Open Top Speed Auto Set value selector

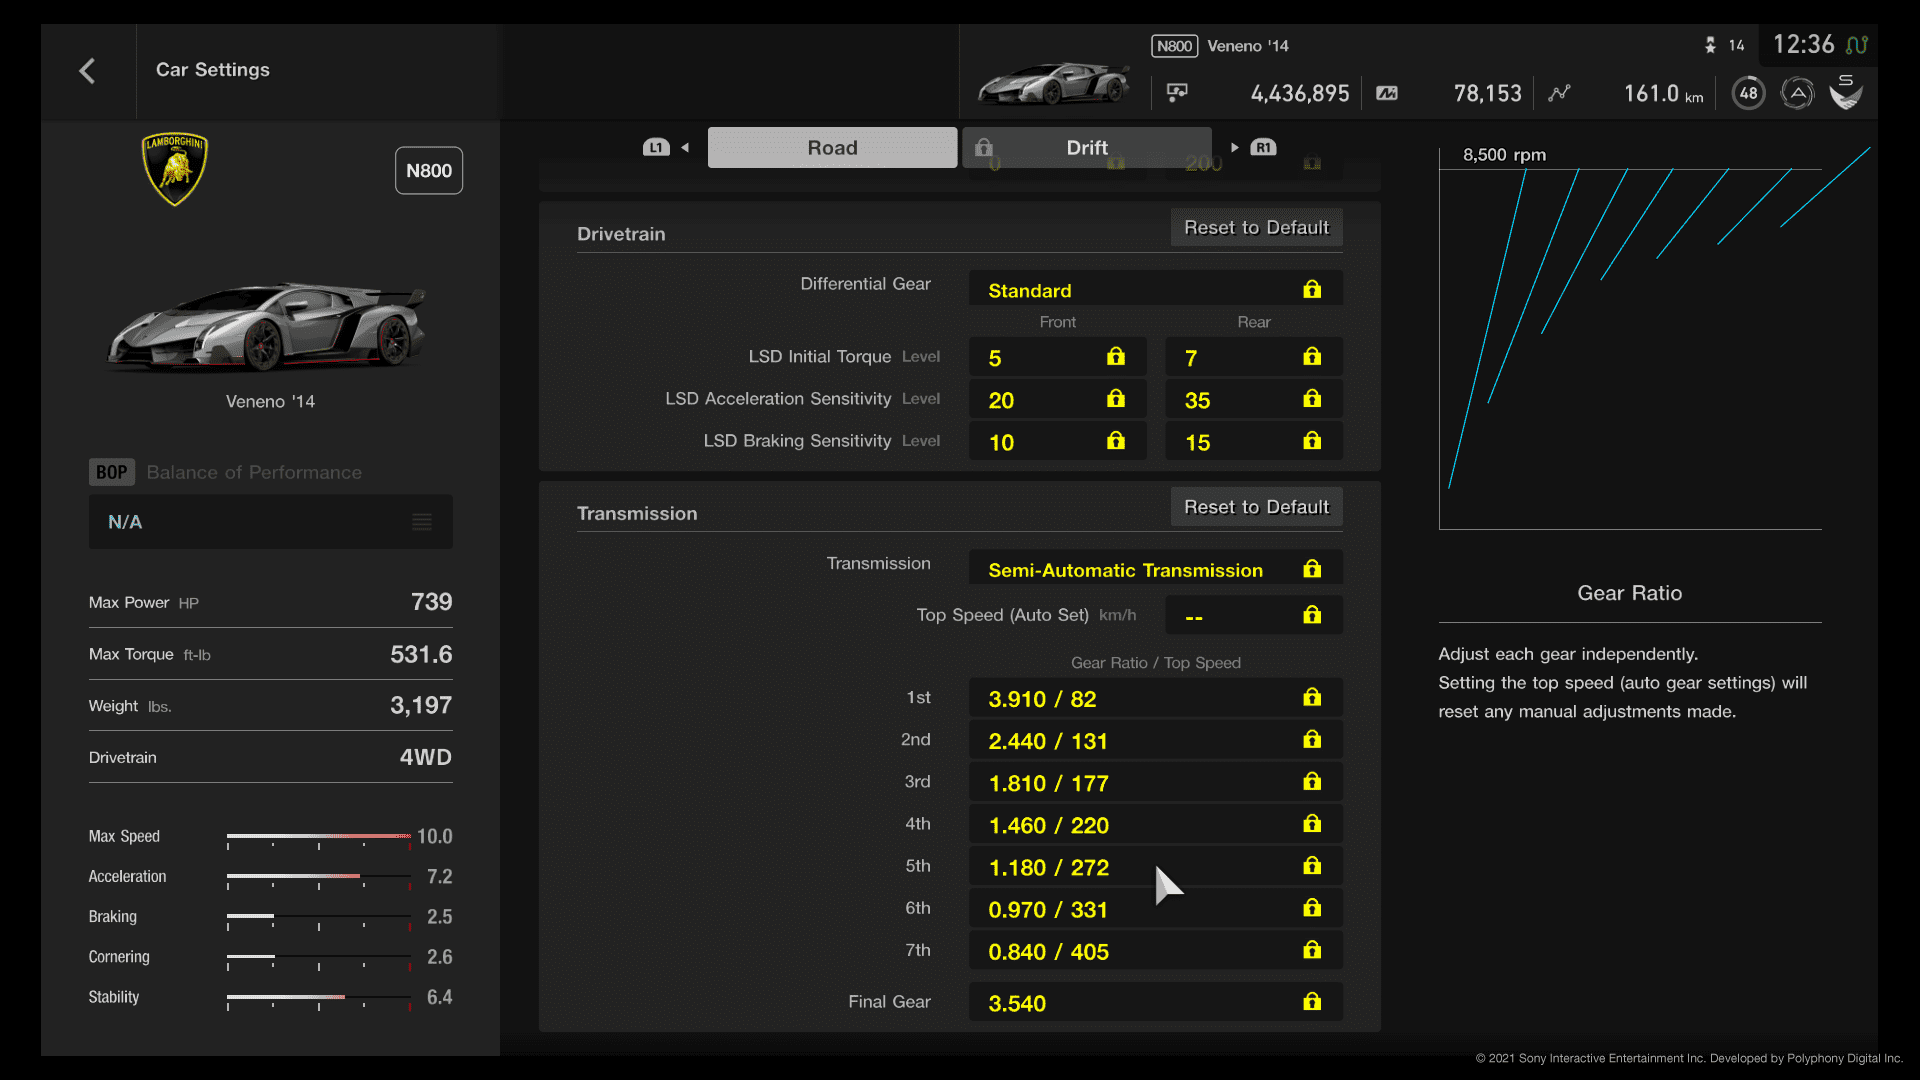1253,614
